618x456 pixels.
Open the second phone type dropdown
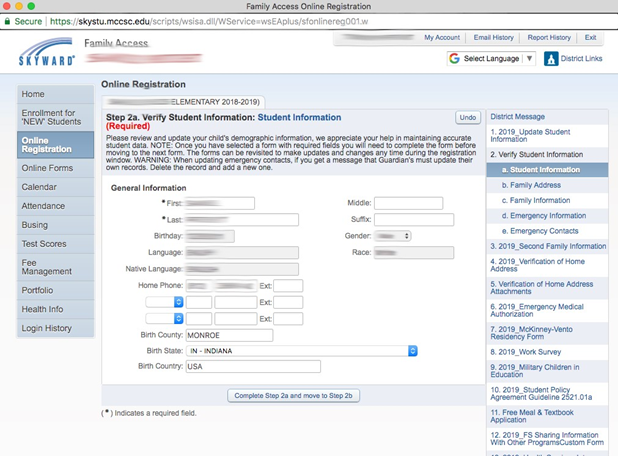coord(164,301)
